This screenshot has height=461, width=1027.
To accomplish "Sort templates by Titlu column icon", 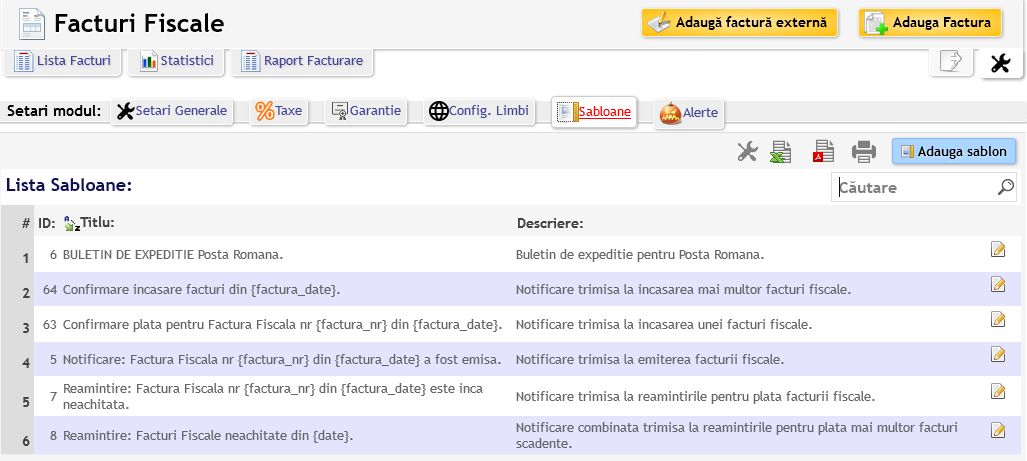I will click(71, 224).
